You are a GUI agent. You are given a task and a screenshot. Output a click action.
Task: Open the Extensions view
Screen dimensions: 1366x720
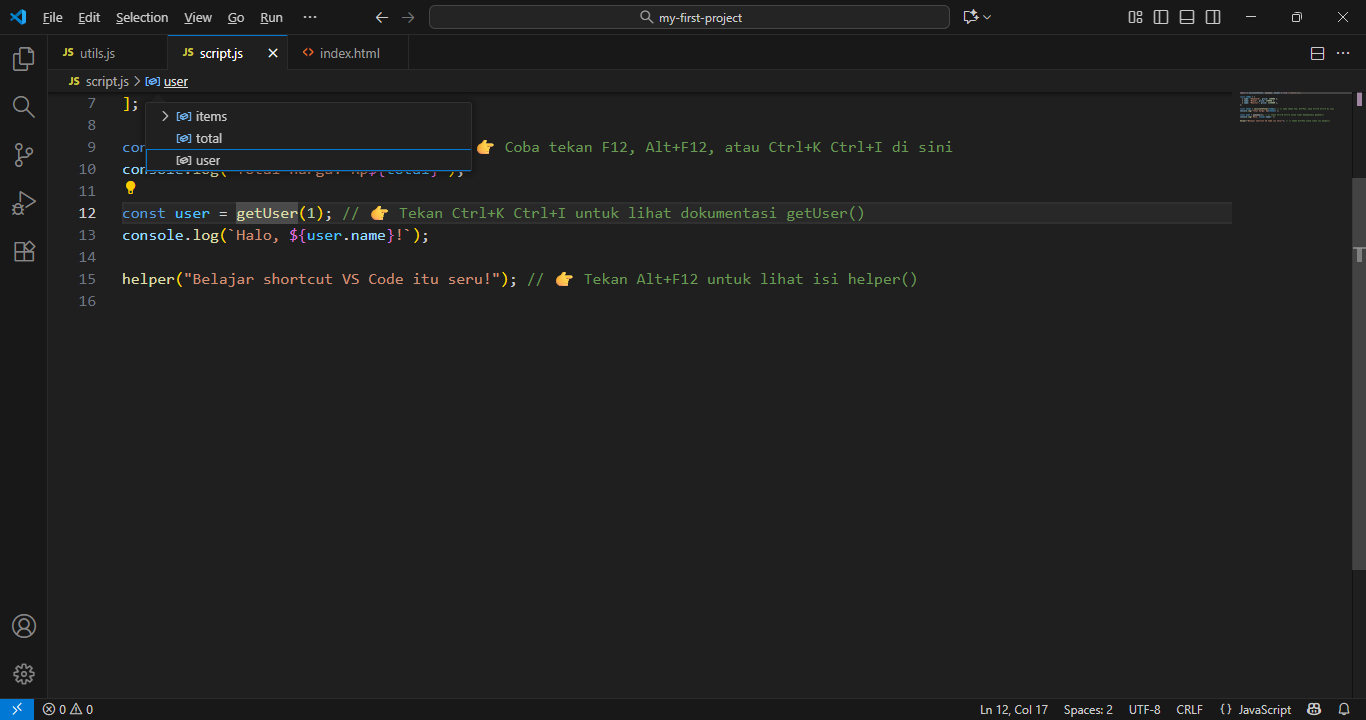23,251
